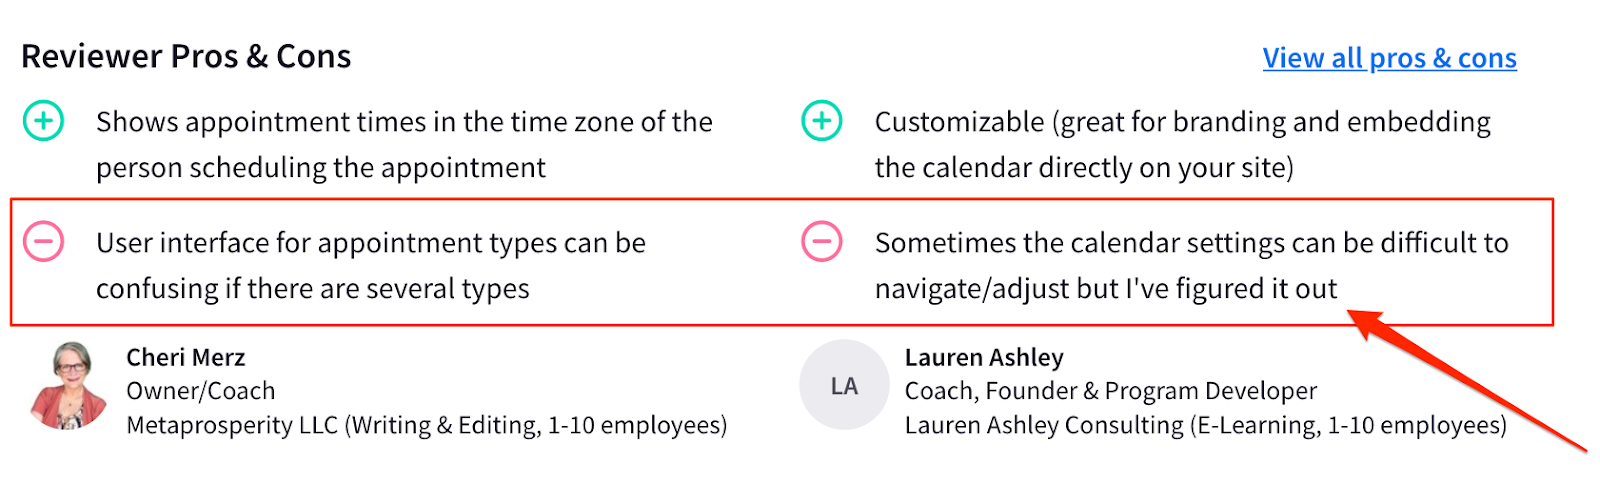The height and width of the screenshot is (484, 1600).
Task: Click the green plus icon beside time zone pro
Action: pos(43,122)
